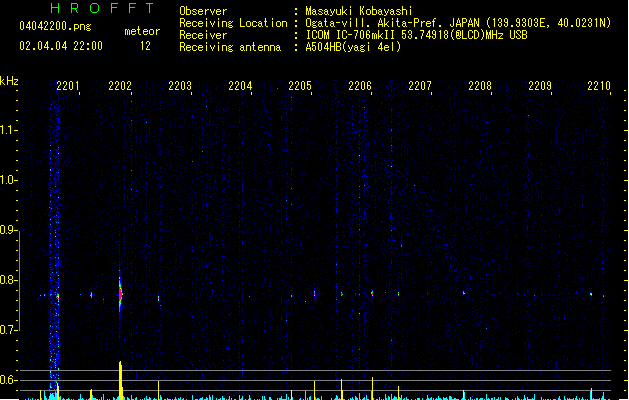Click the A504HB(yagi 4el) antenna text
This screenshot has height=400, width=629.
tap(353, 47)
